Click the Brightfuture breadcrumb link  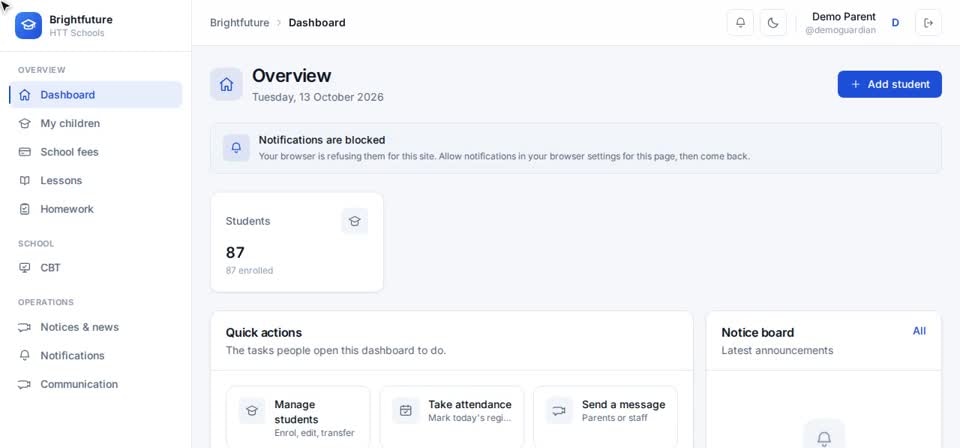pyautogui.click(x=239, y=23)
